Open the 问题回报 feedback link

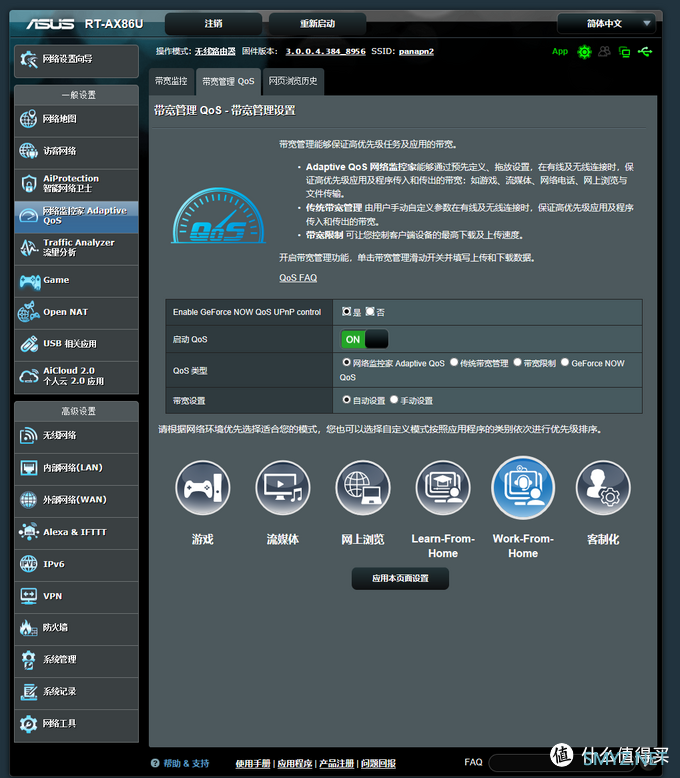(378, 763)
